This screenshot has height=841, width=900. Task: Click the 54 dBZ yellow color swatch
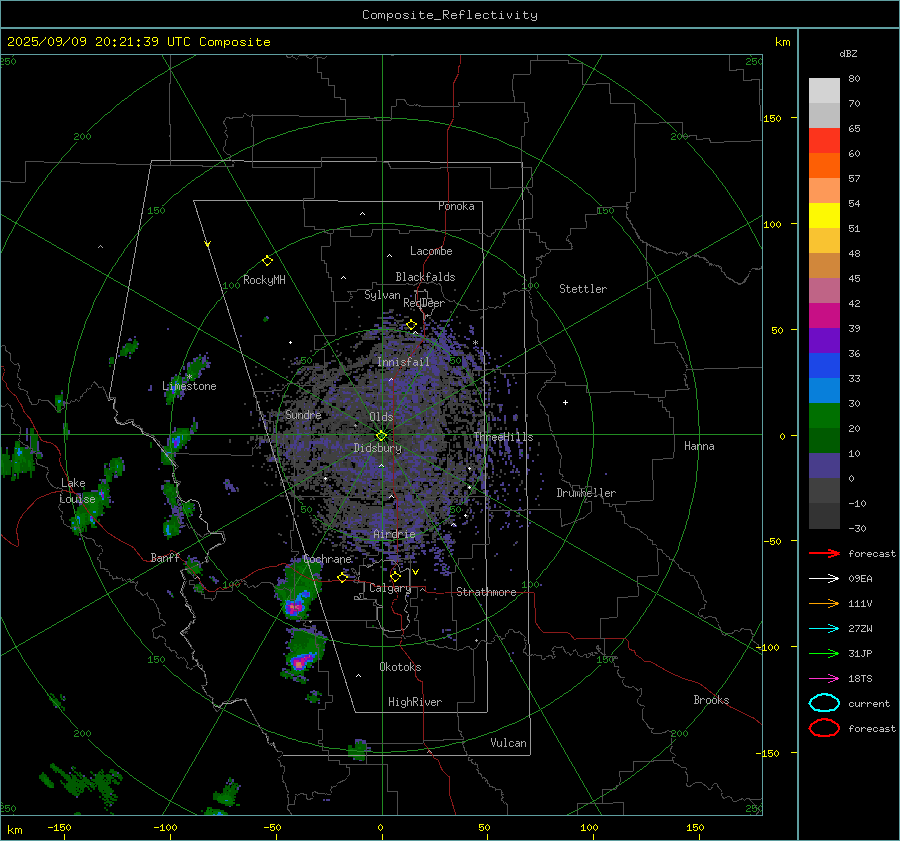824,216
